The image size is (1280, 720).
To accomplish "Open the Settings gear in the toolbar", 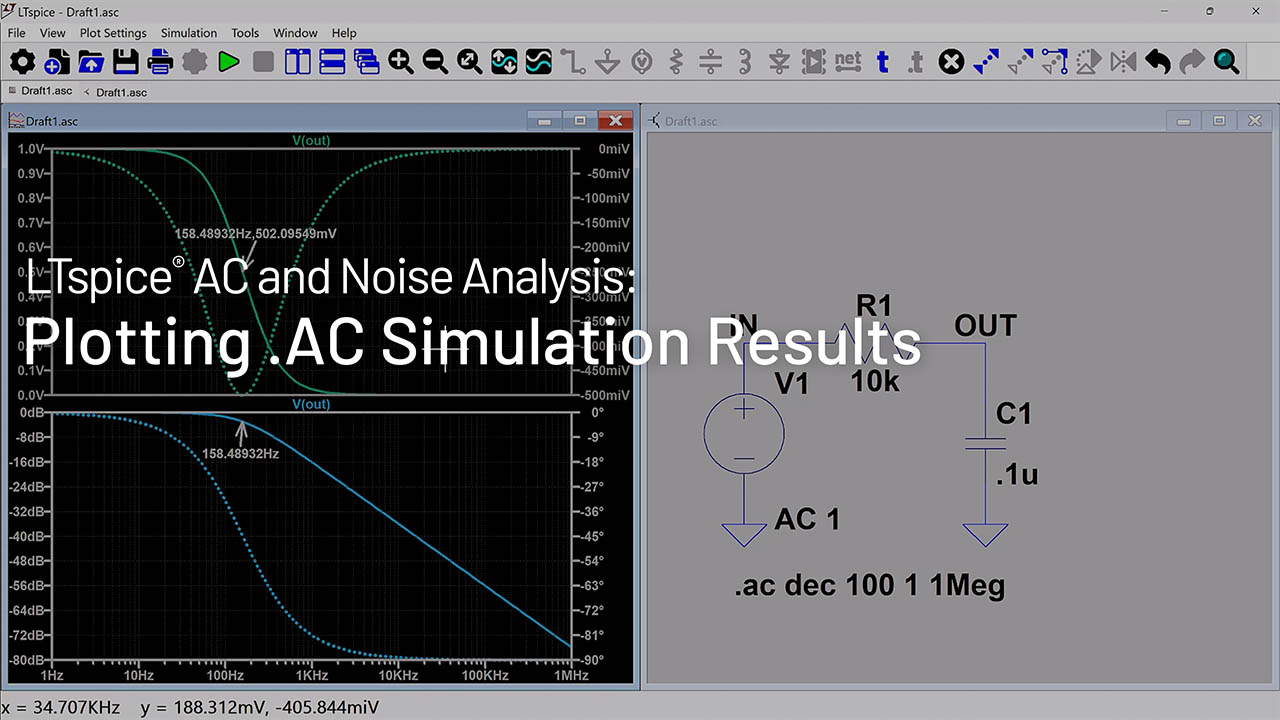I will 22,62.
